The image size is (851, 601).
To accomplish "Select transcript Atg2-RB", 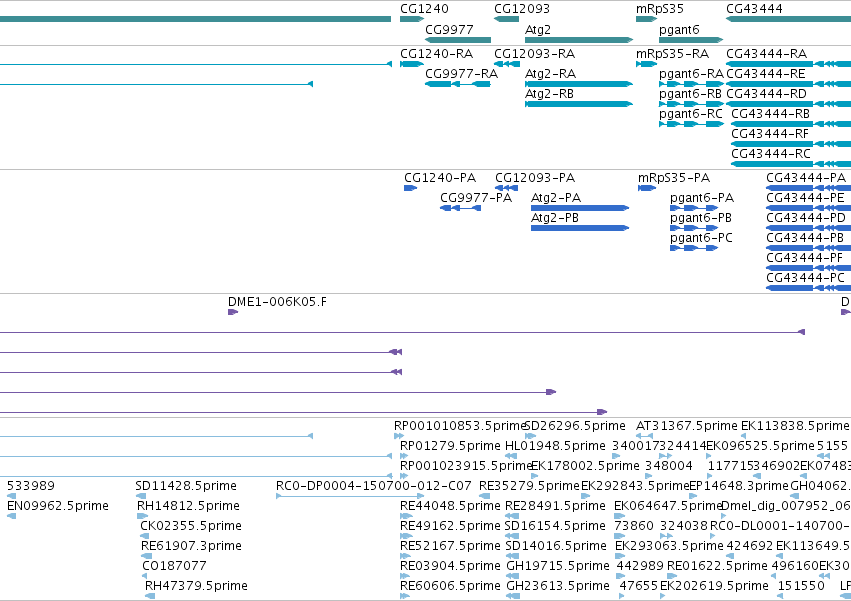I will click(x=579, y=104).
